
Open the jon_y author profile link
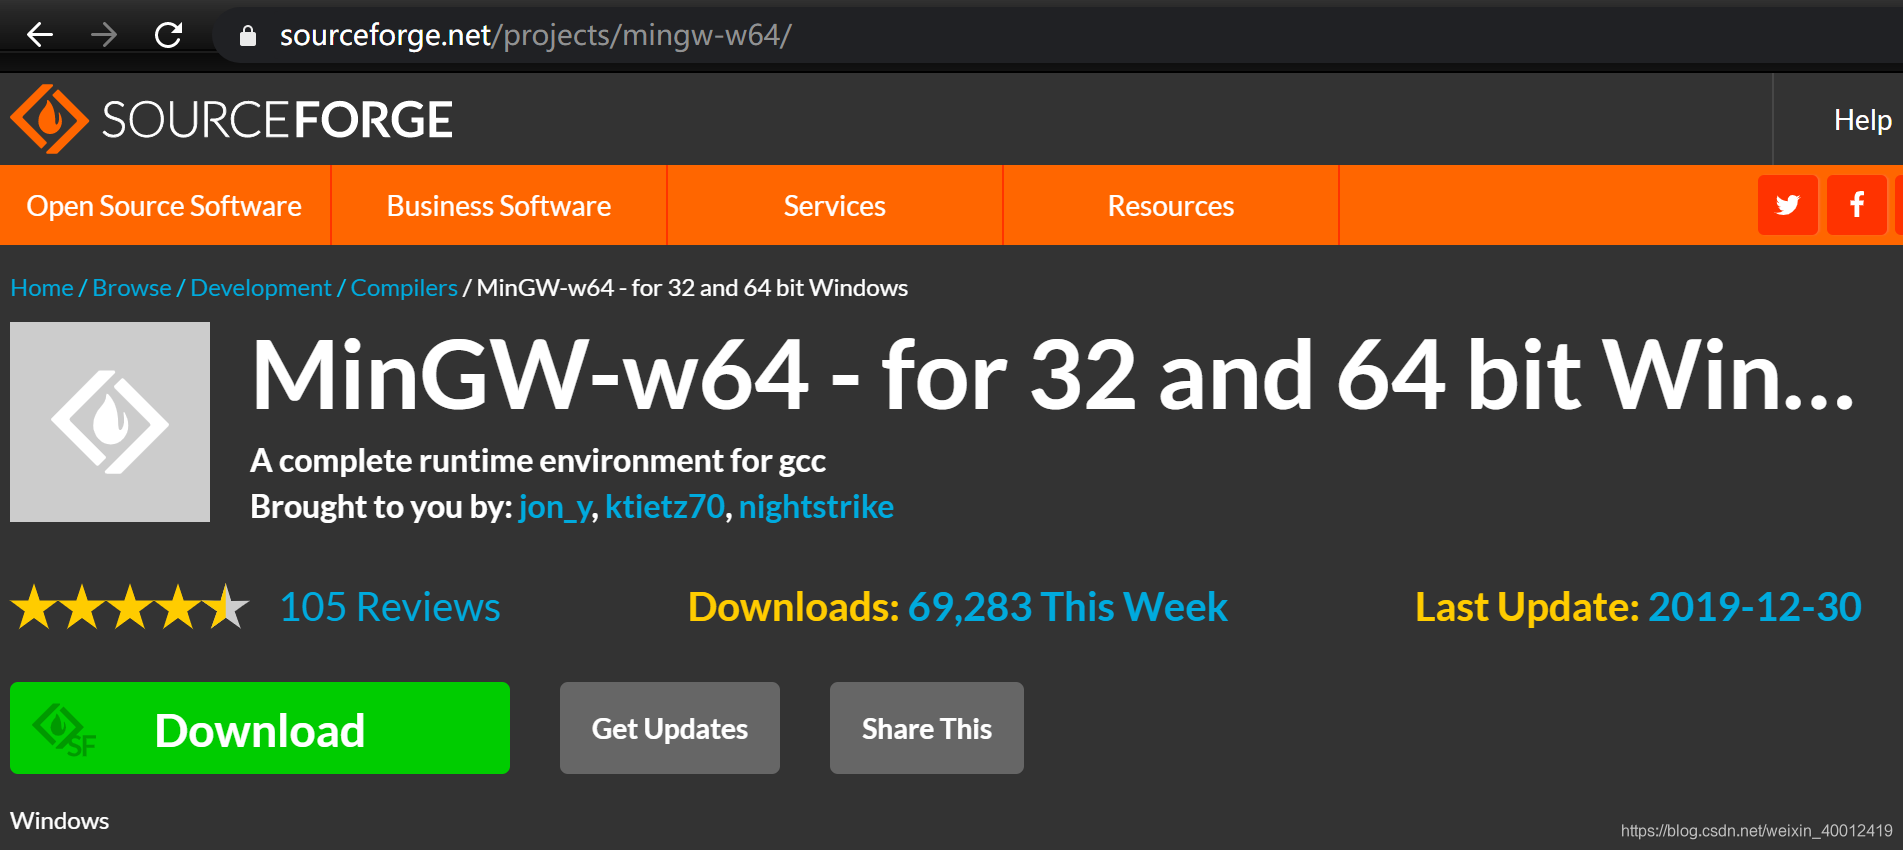(555, 507)
